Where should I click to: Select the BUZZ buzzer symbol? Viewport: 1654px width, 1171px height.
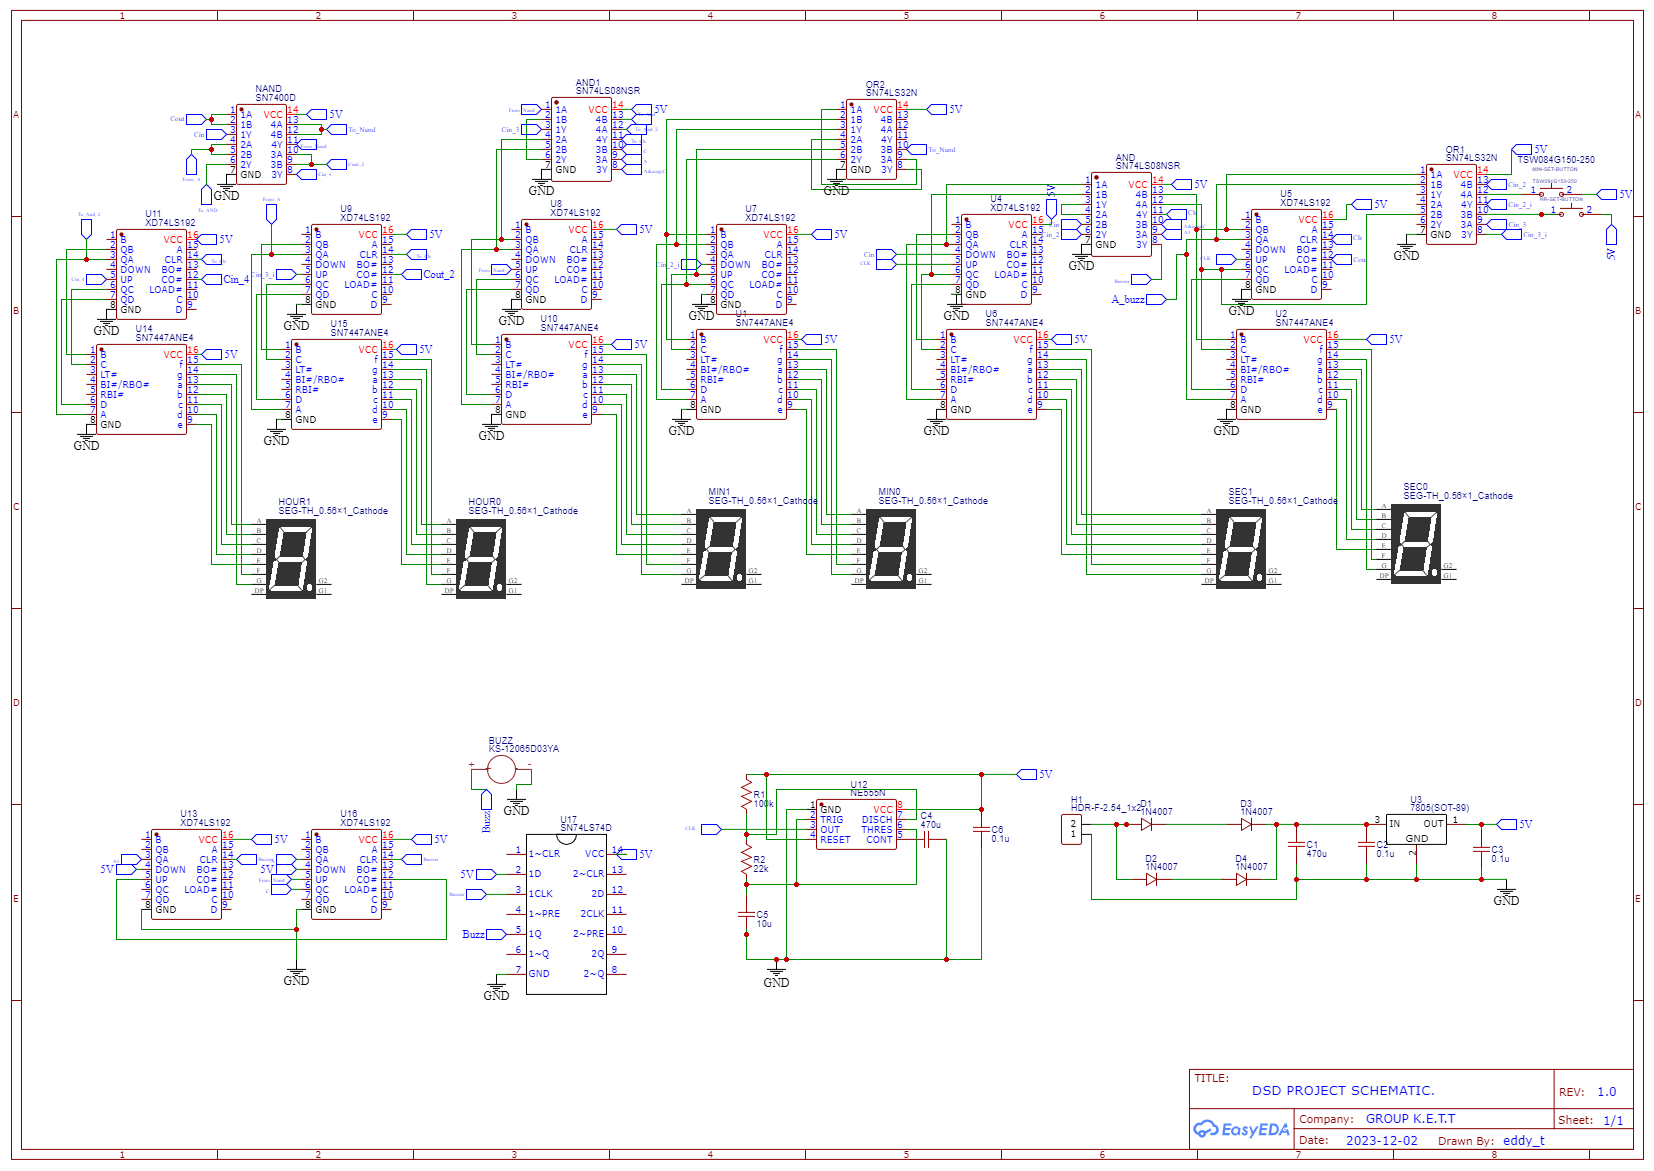[501, 769]
